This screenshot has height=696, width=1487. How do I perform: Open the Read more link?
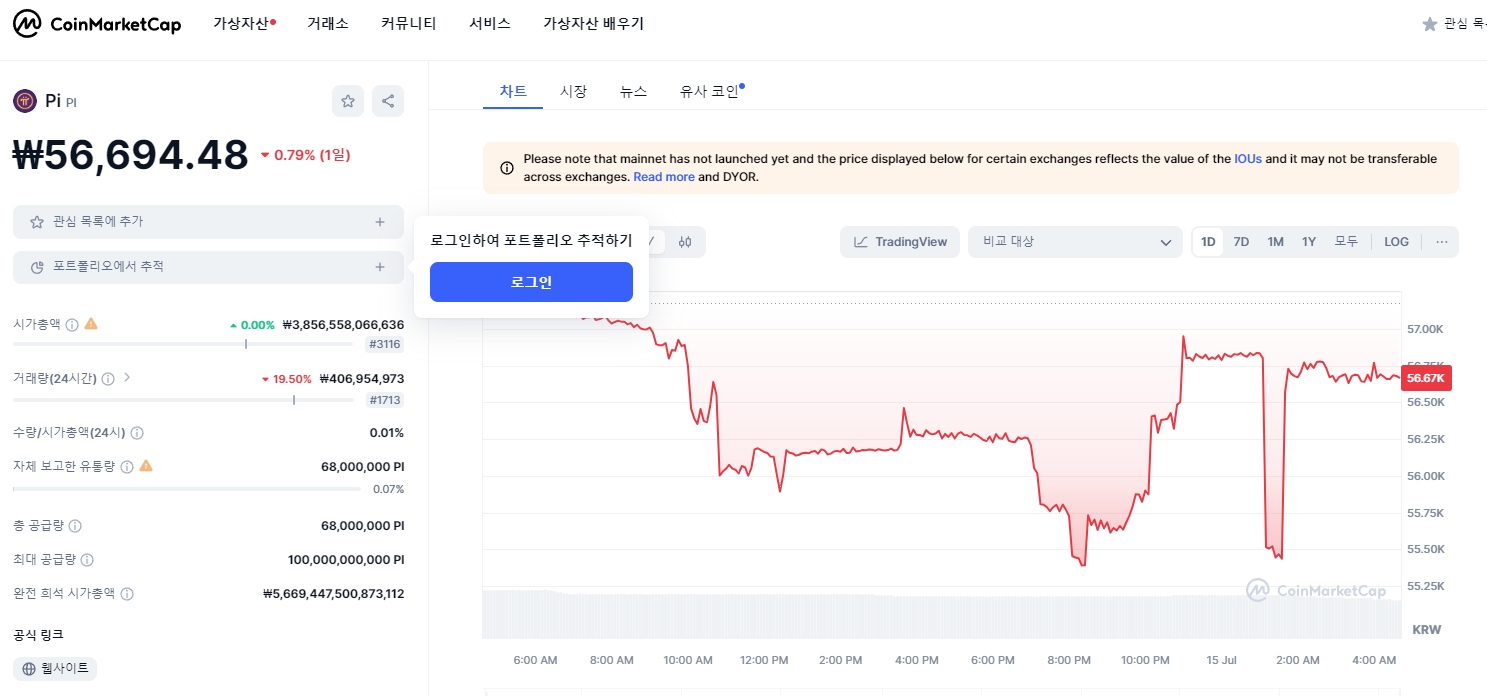click(x=663, y=177)
